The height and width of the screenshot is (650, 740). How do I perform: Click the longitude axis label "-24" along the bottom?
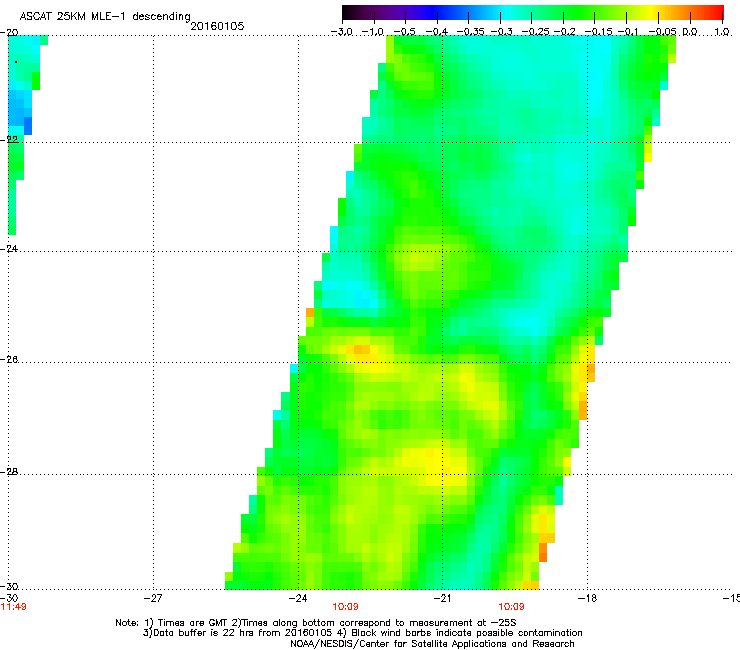298,598
